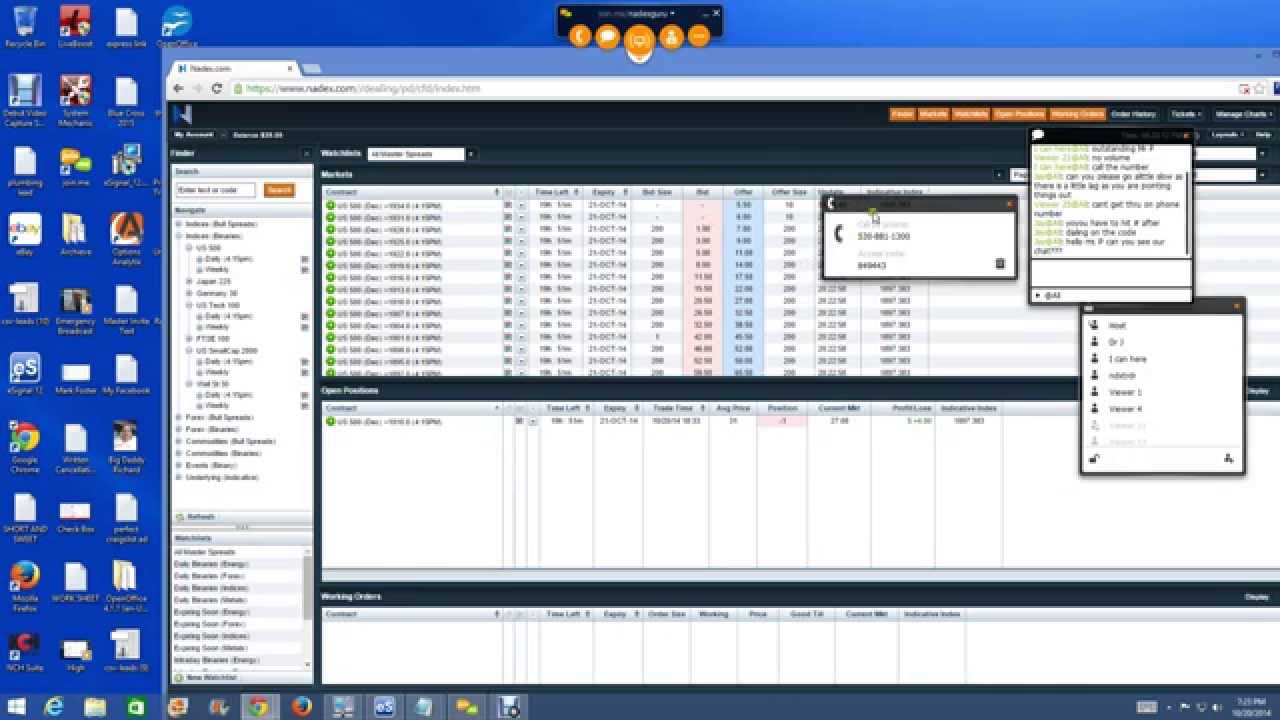Click the Finder search text field
This screenshot has width=1280, height=720.
pyautogui.click(x=216, y=190)
